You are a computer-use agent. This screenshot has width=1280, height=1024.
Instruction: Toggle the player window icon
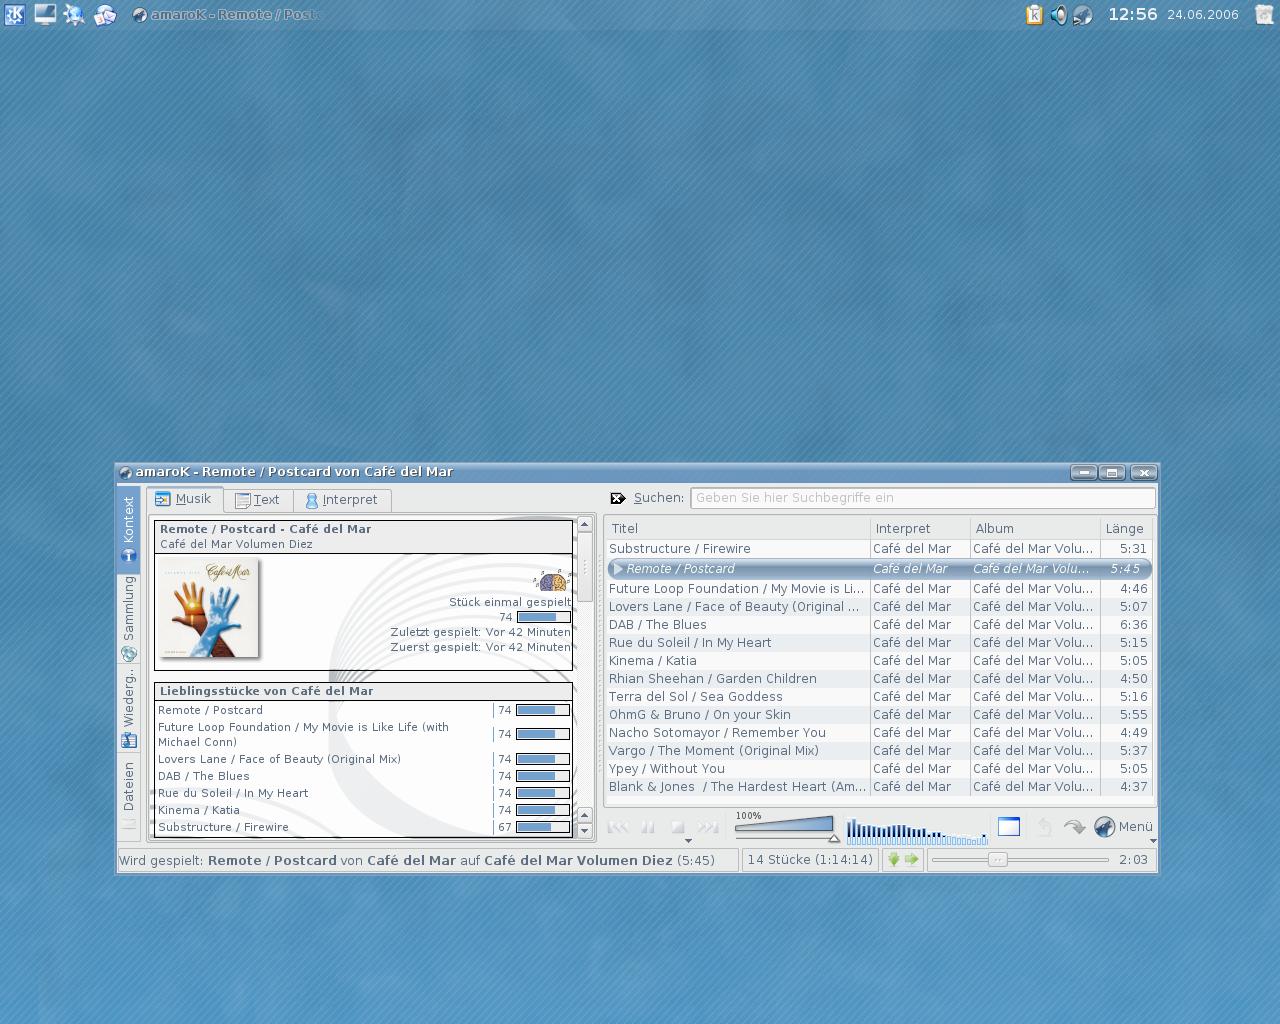1009,826
